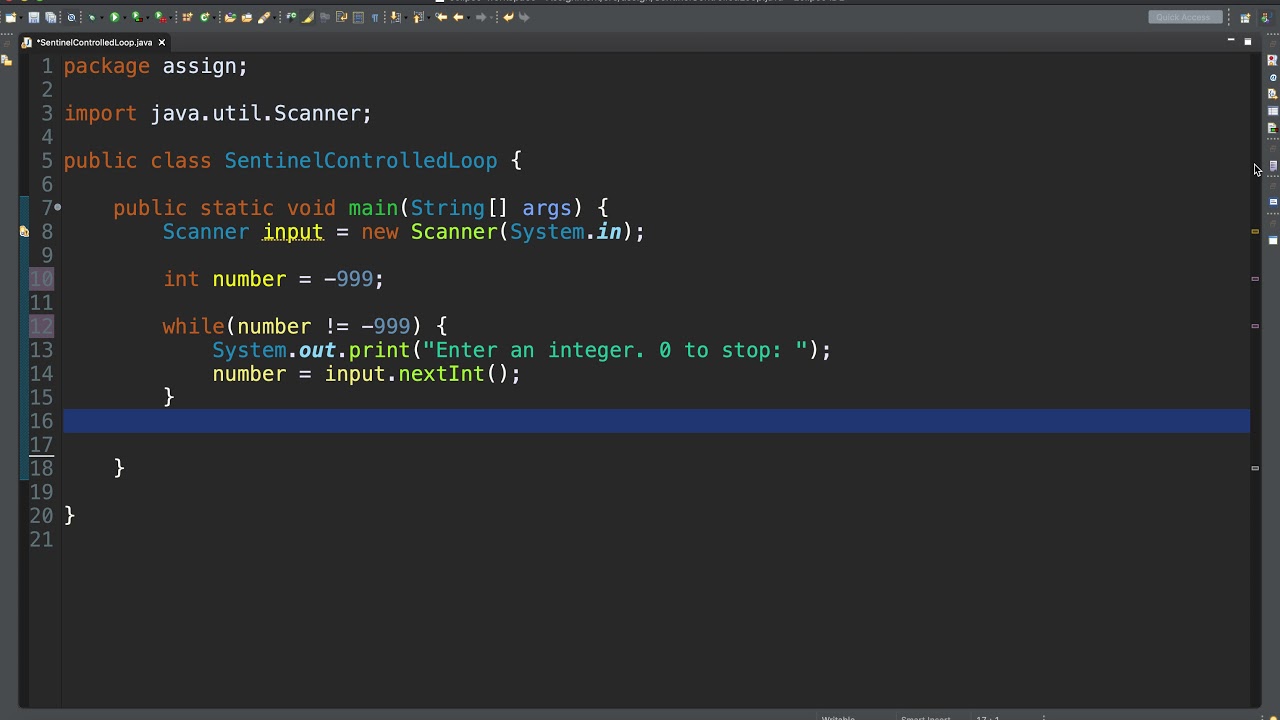Click the Open Perspective icon

click(1245, 17)
